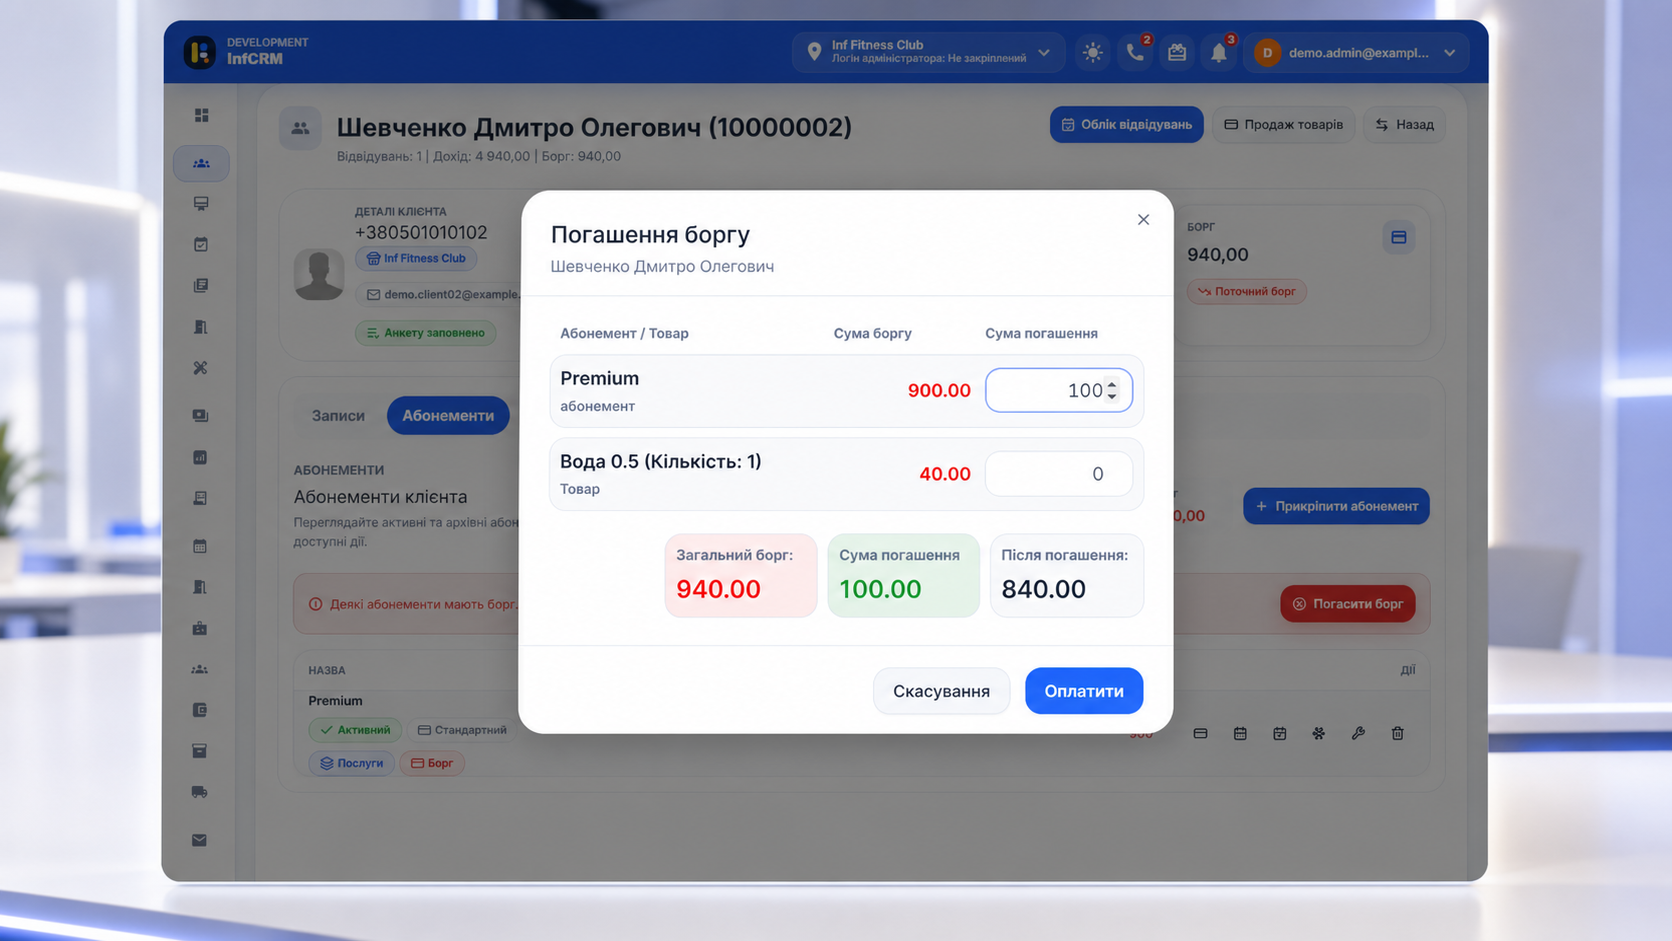The height and width of the screenshot is (941, 1672).
Task: Increase Premium repayment amount with up arrow
Action: pyautogui.click(x=1112, y=385)
